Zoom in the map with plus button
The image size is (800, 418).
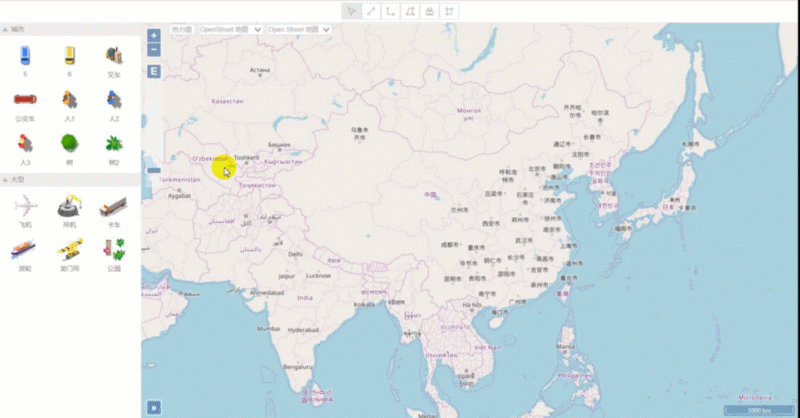click(x=154, y=35)
